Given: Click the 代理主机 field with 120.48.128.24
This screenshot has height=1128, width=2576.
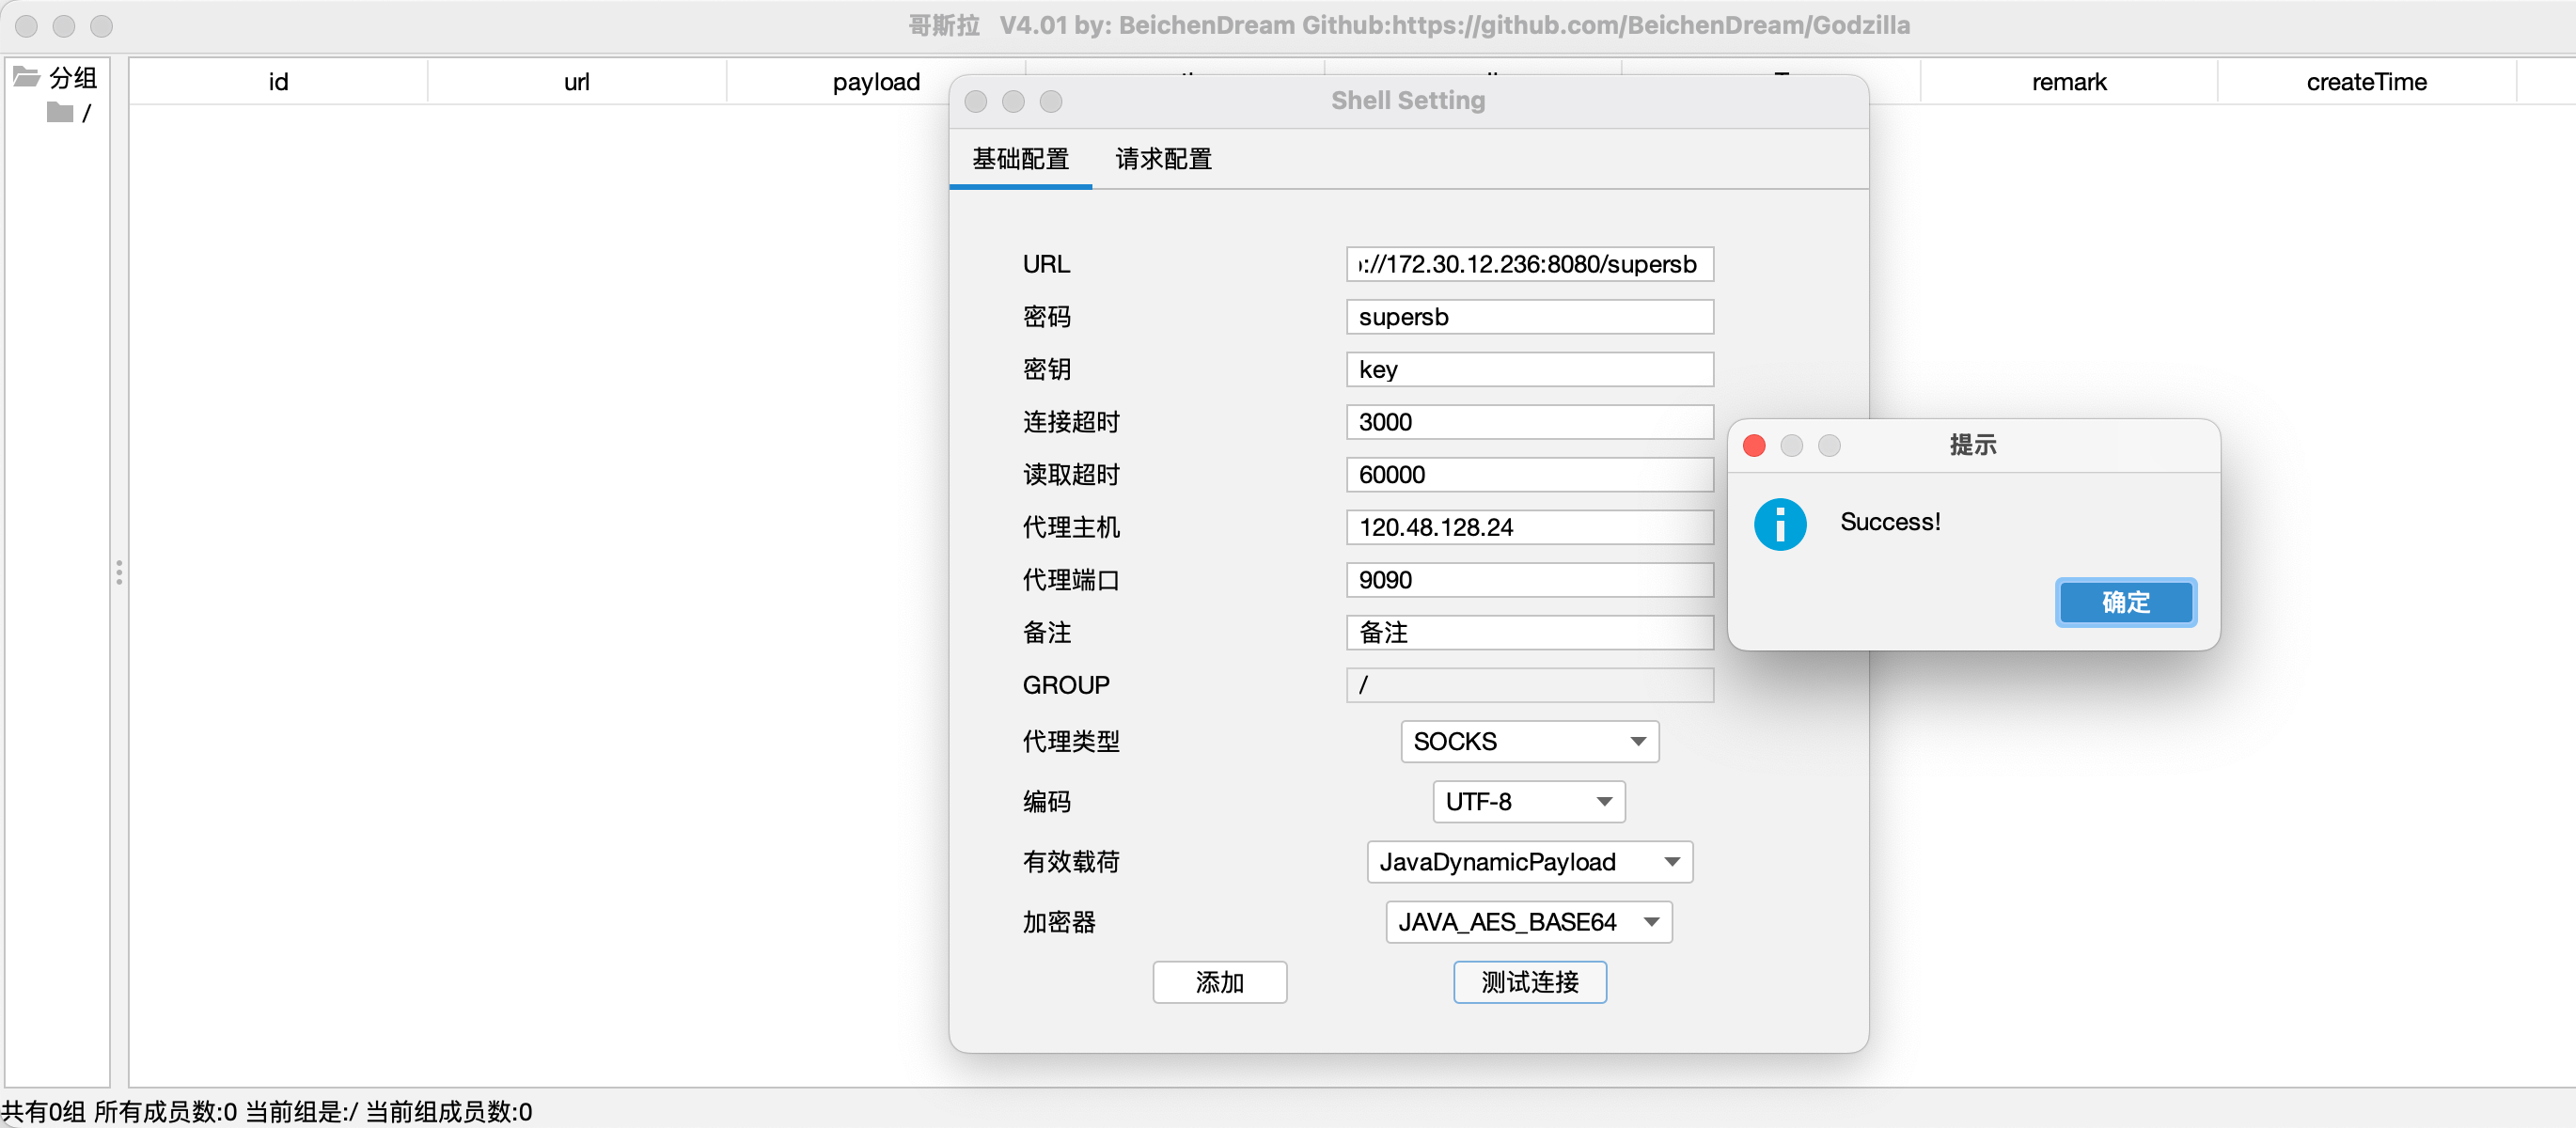Looking at the screenshot, I should (x=1529, y=527).
